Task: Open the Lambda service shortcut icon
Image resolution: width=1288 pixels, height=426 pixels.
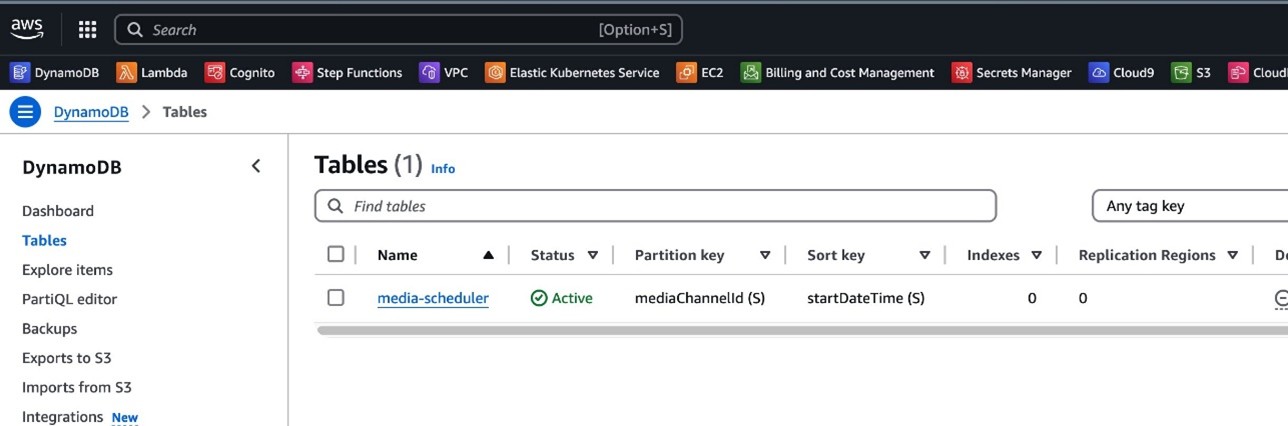Action: coord(126,72)
